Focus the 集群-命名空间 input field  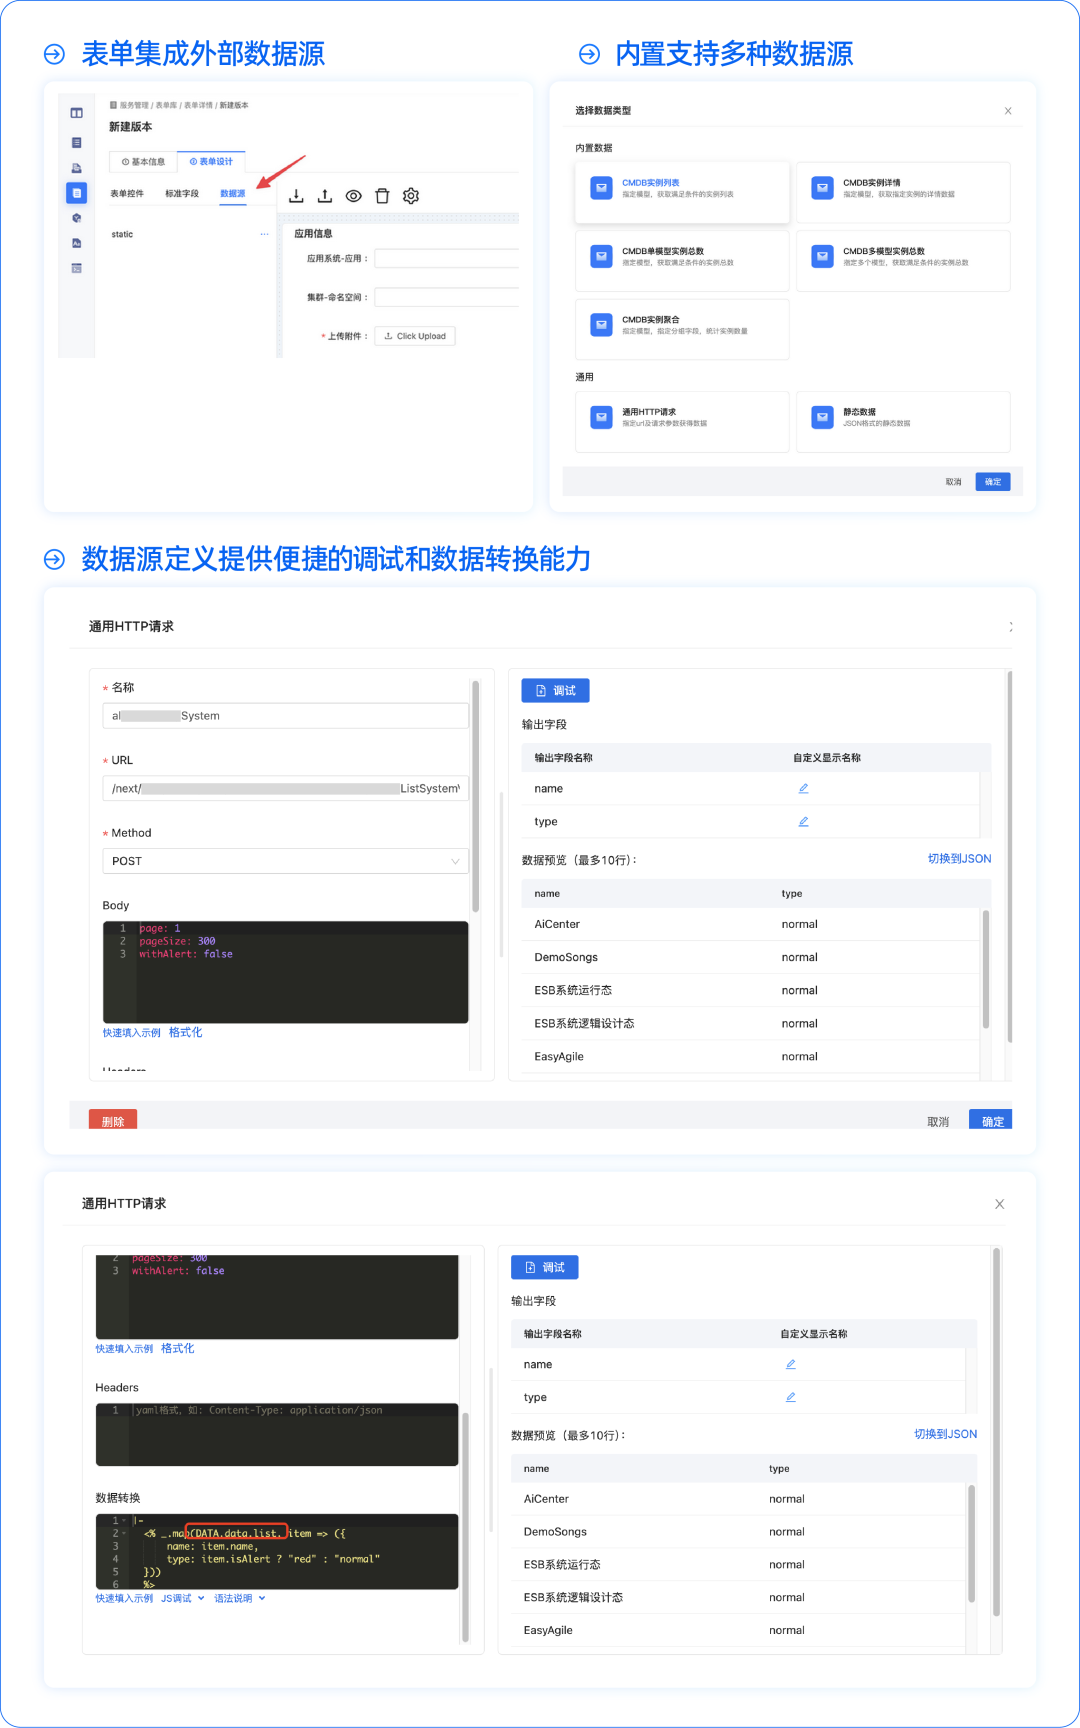[447, 297]
